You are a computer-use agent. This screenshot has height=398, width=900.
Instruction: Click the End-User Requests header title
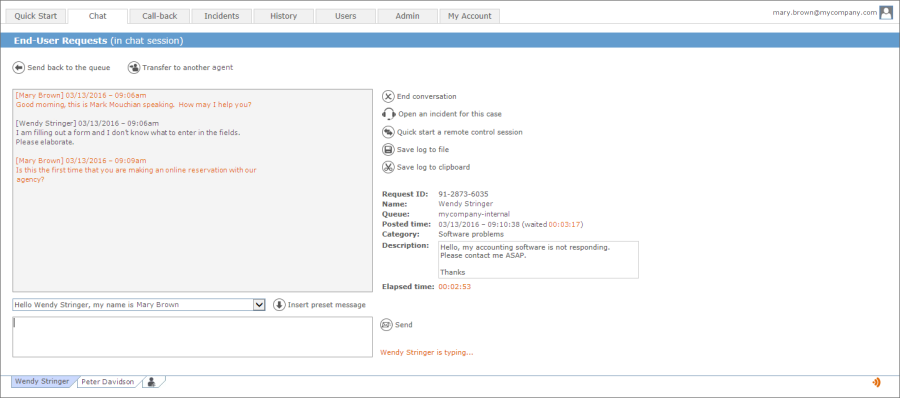tap(60, 41)
